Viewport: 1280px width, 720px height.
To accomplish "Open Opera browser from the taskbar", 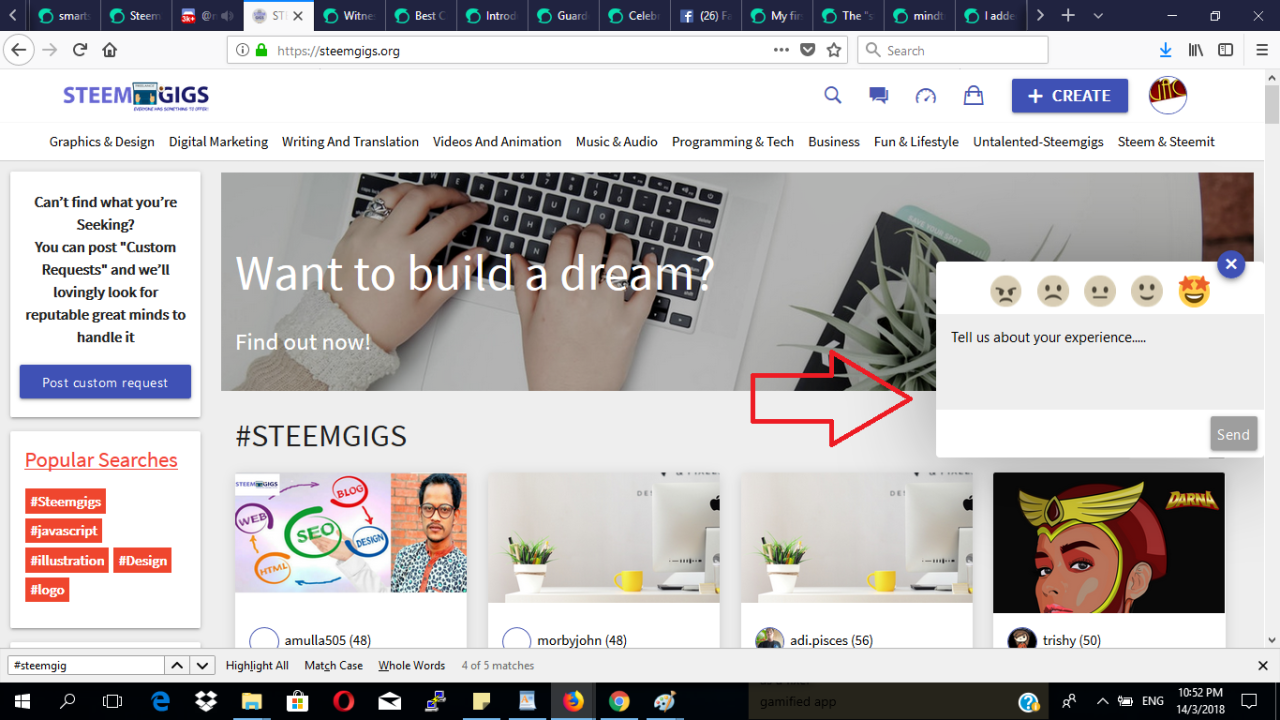I will [343, 701].
